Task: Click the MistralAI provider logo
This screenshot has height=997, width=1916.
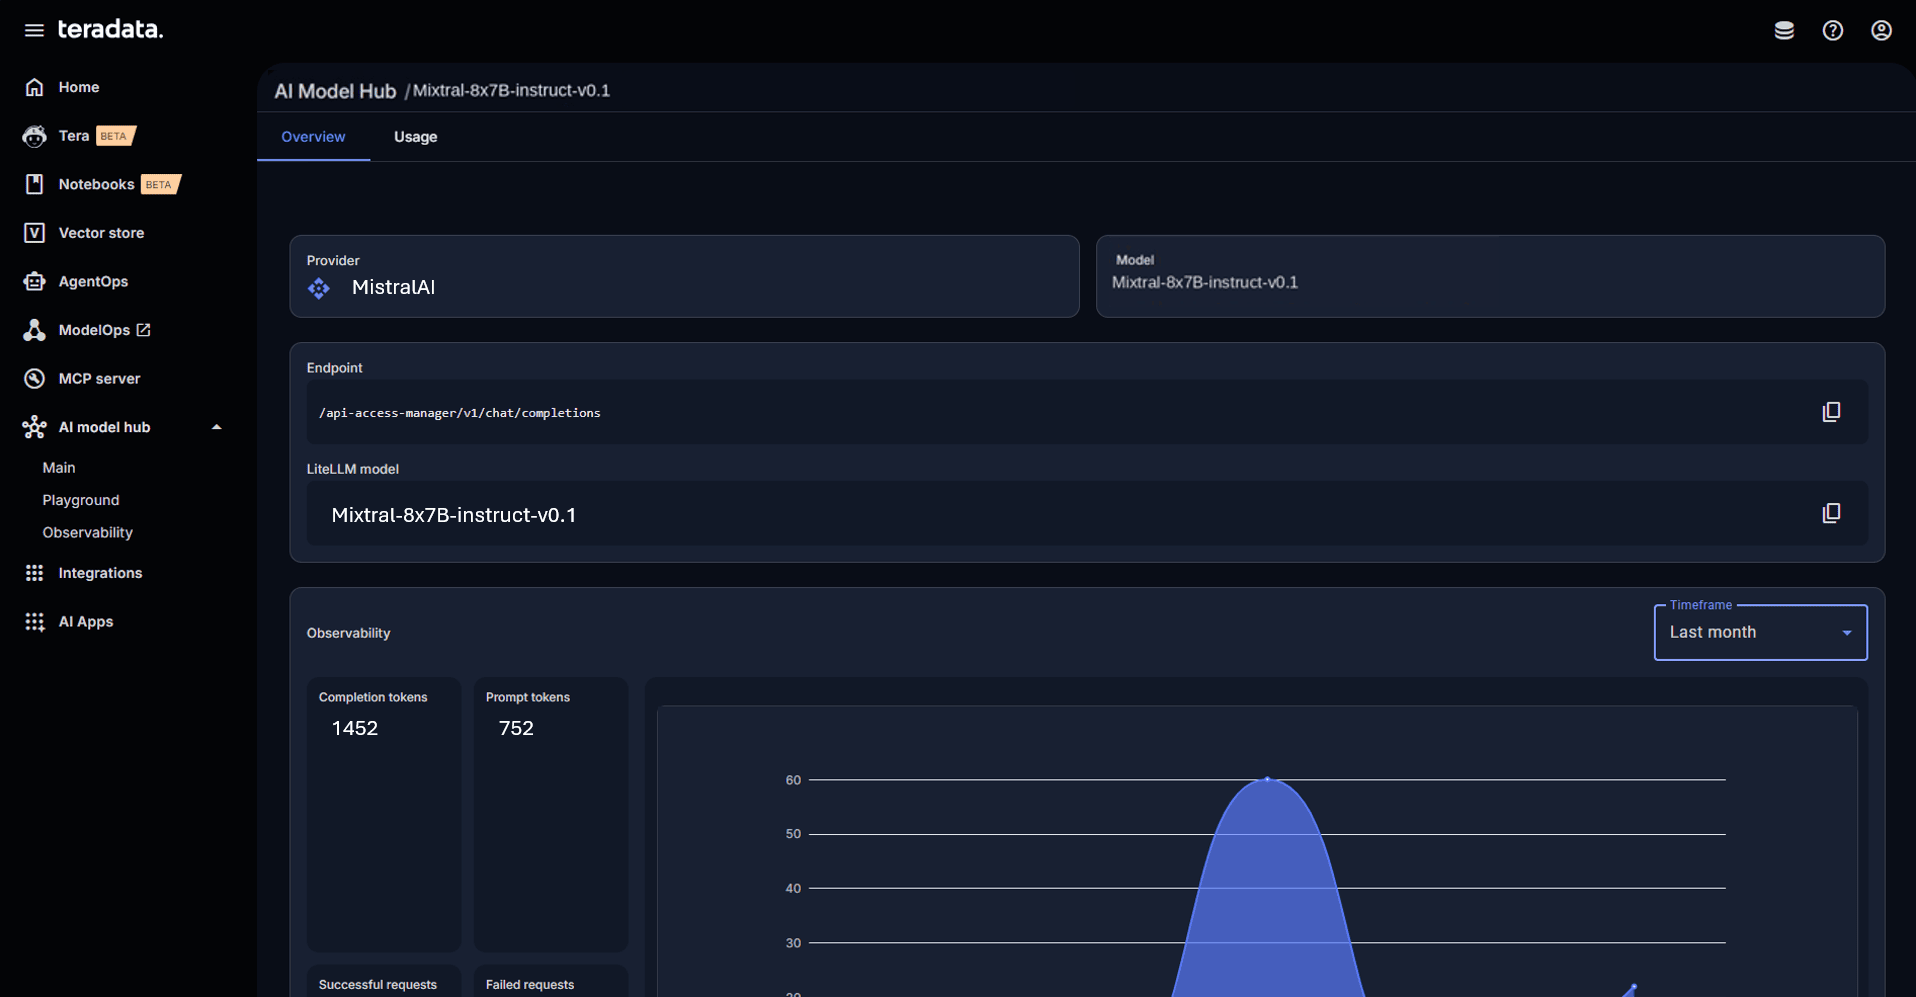Action: click(319, 288)
